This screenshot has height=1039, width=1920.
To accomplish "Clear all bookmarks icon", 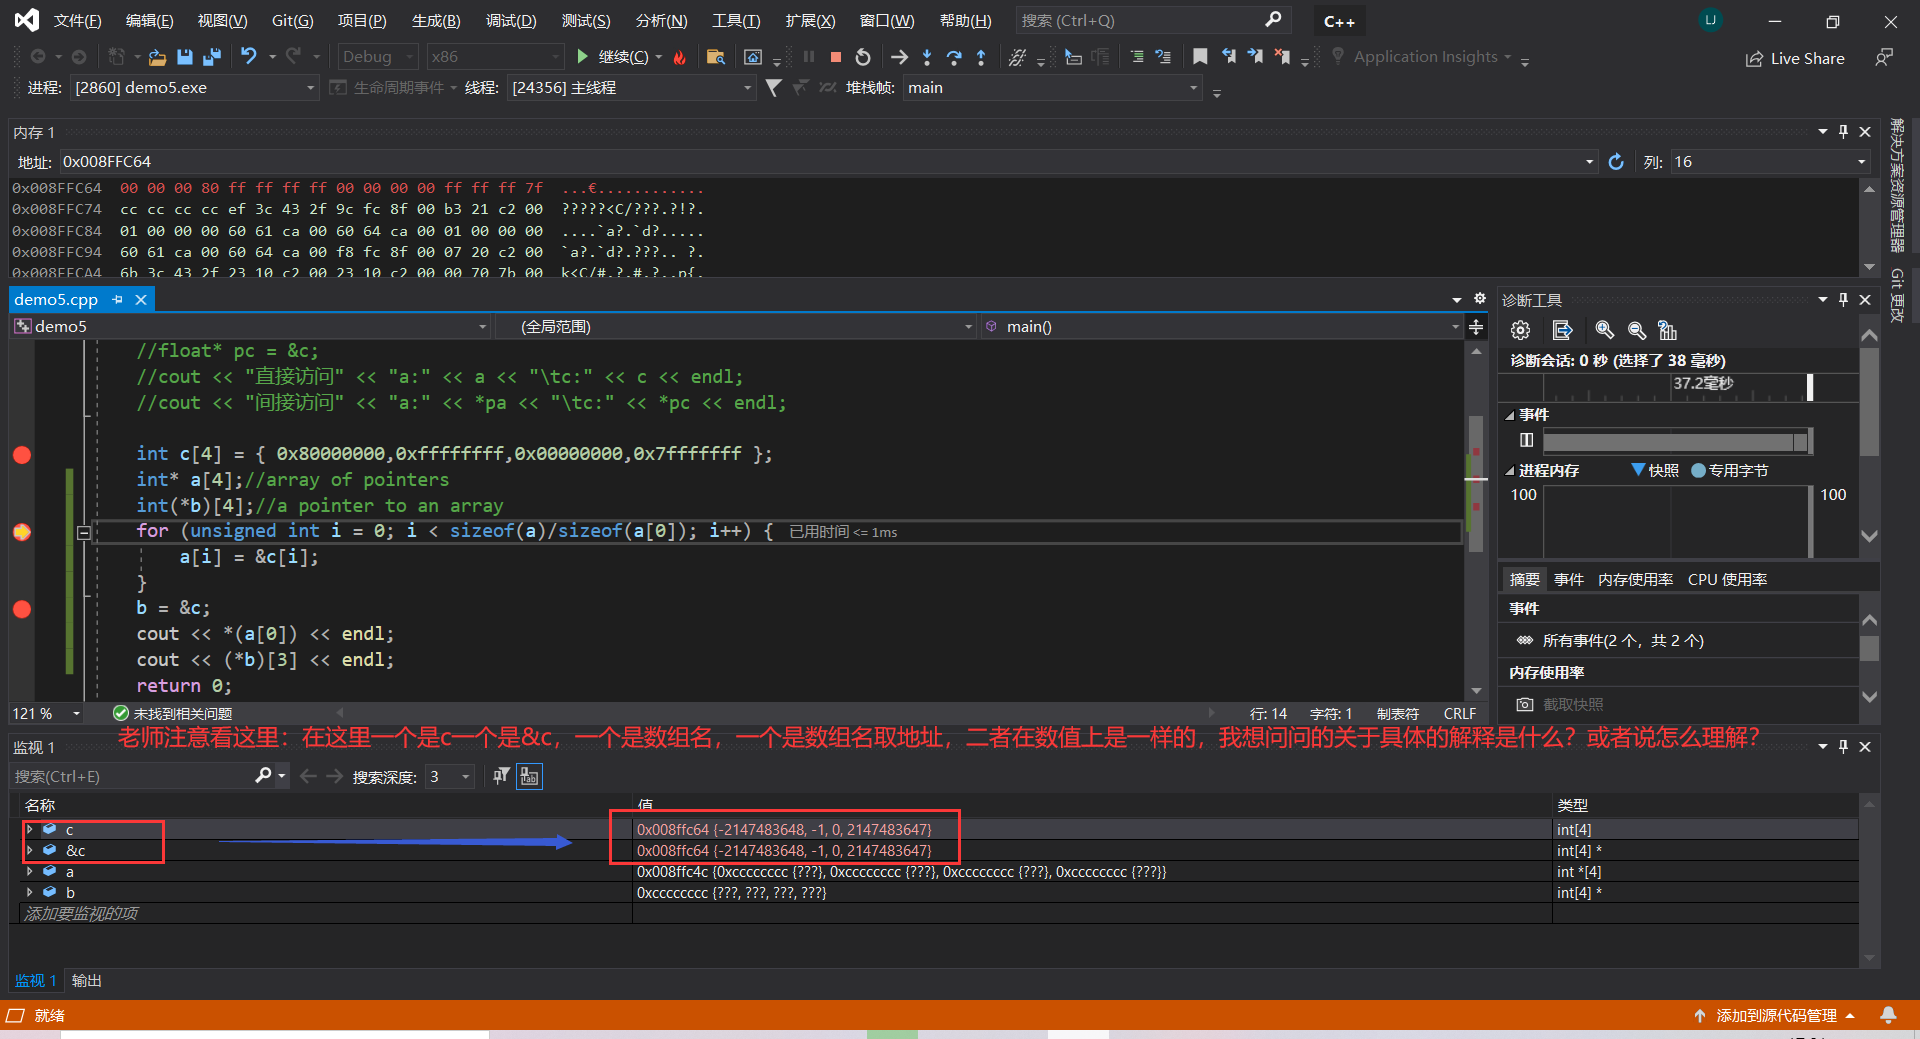I will point(1282,57).
